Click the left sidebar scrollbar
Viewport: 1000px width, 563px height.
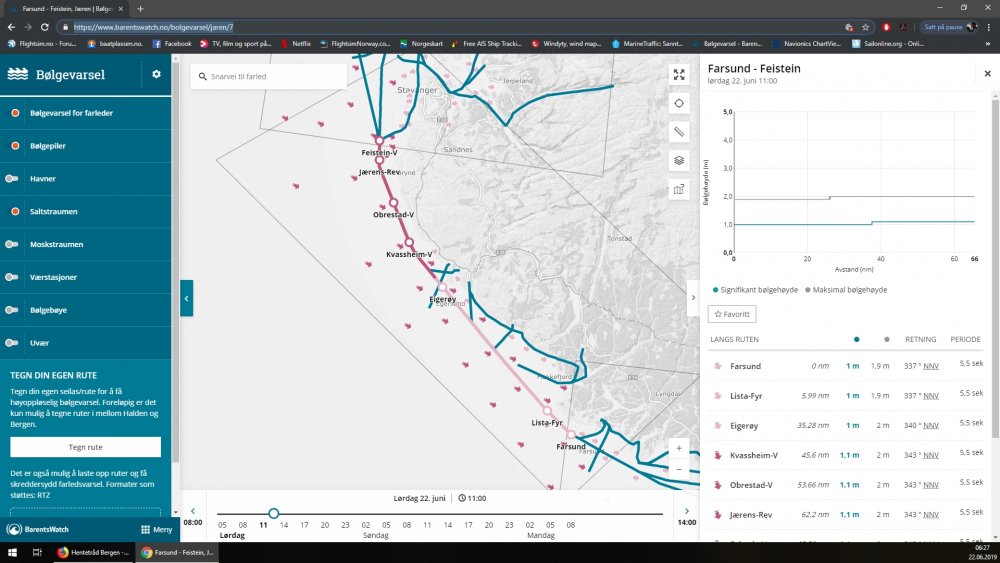point(175,261)
